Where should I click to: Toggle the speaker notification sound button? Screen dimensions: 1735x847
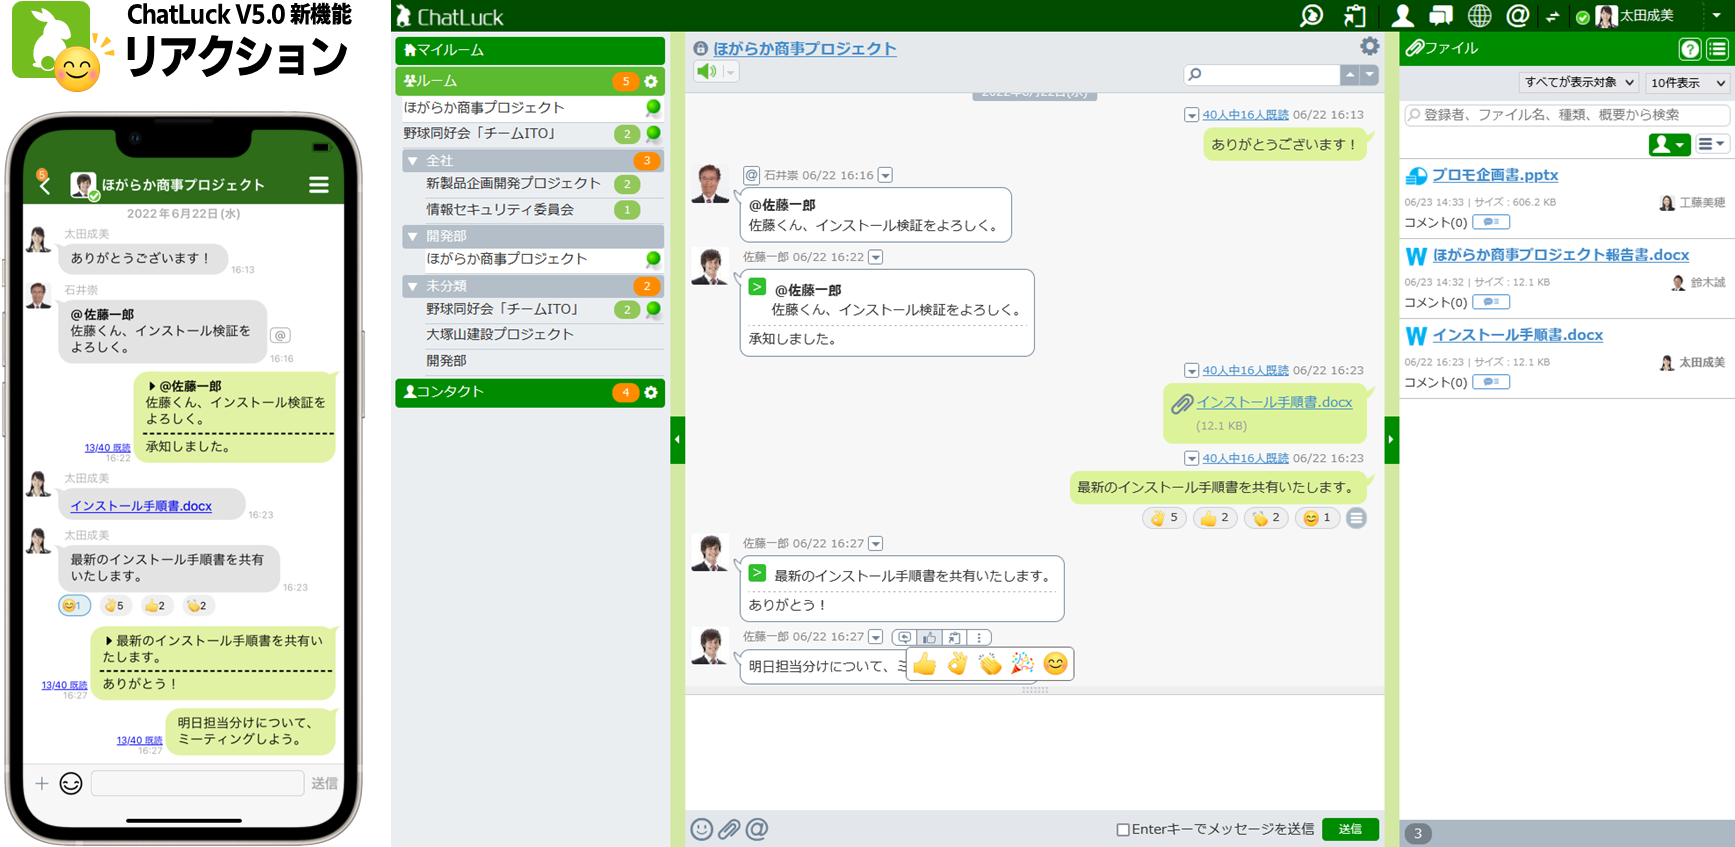707,71
